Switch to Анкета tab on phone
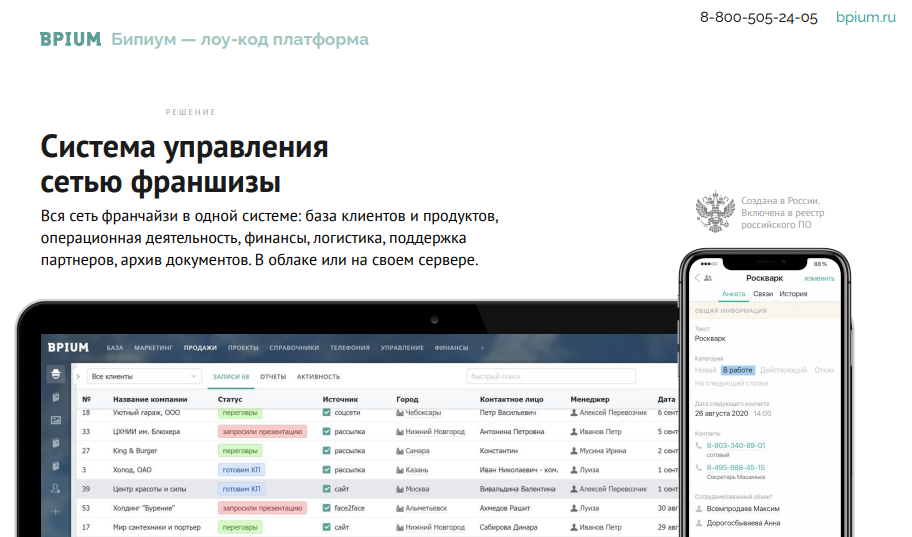The height and width of the screenshot is (537, 912). 733,294
